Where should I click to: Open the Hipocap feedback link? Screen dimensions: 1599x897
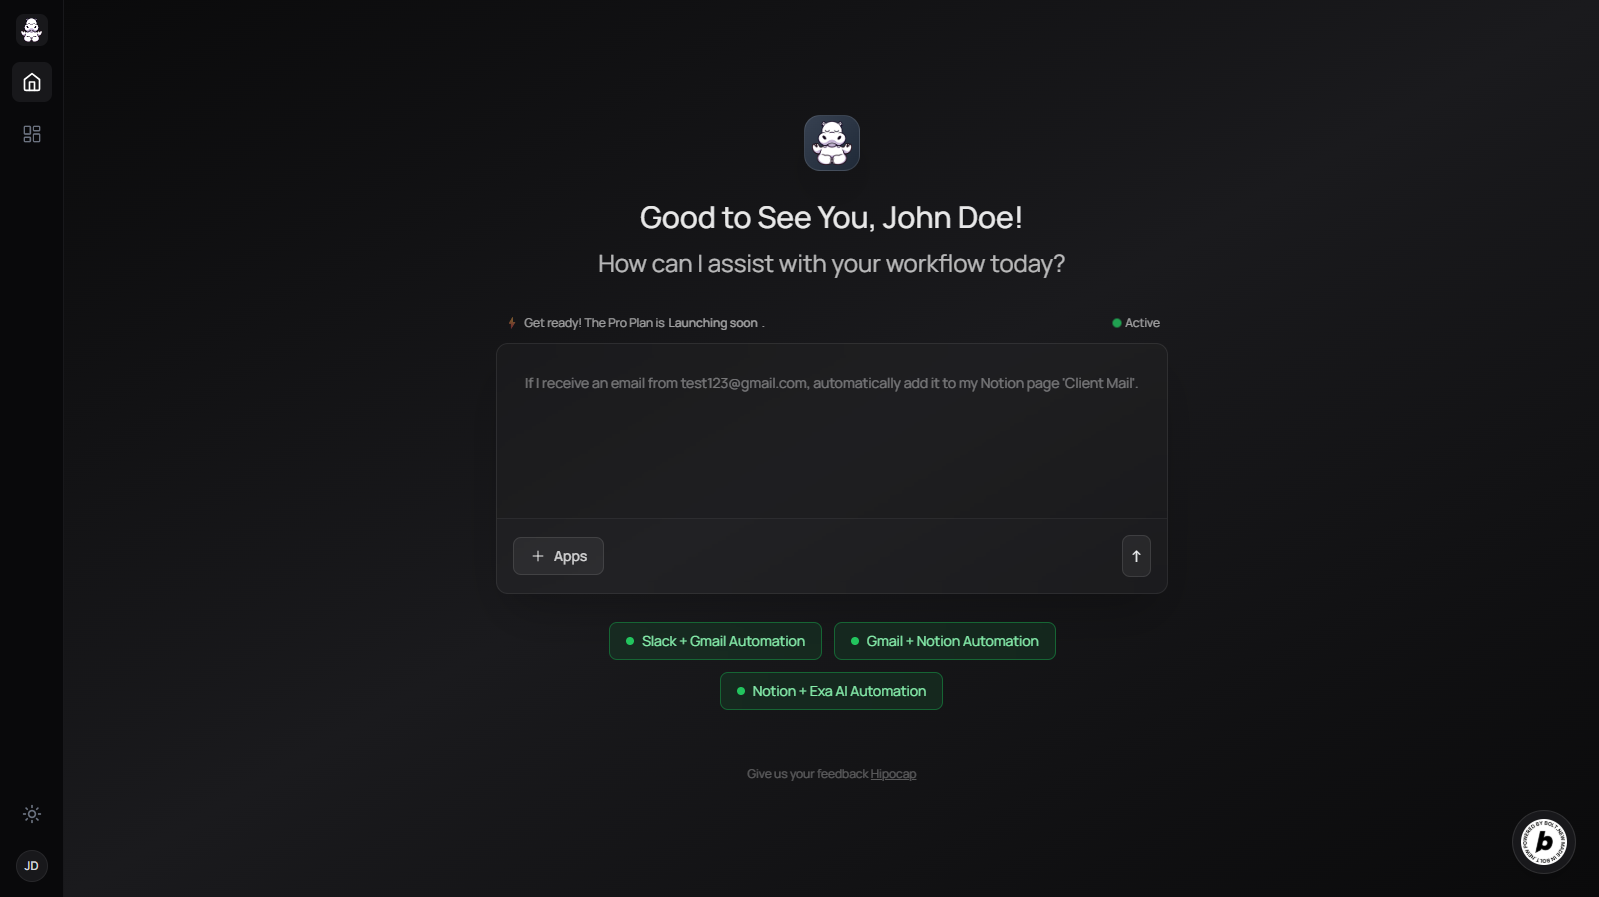coord(893,774)
